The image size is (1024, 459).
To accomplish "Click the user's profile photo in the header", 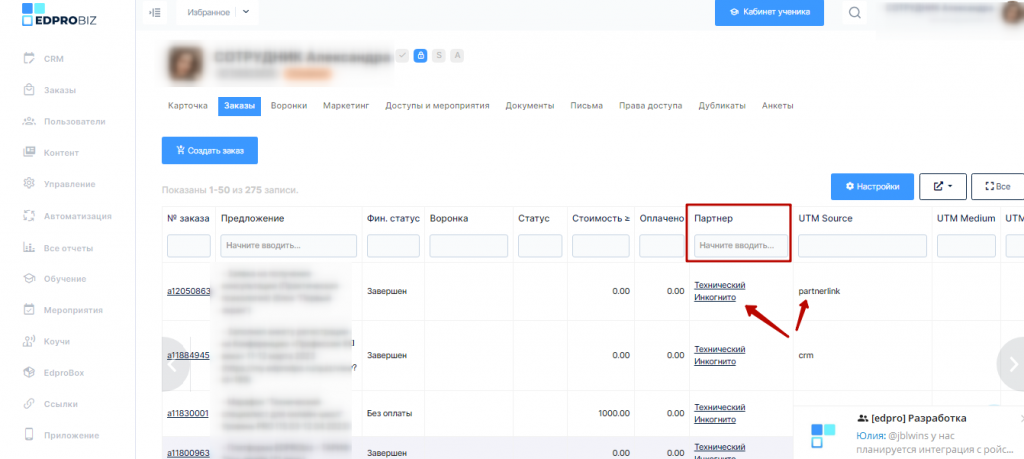I will click(x=185, y=64).
